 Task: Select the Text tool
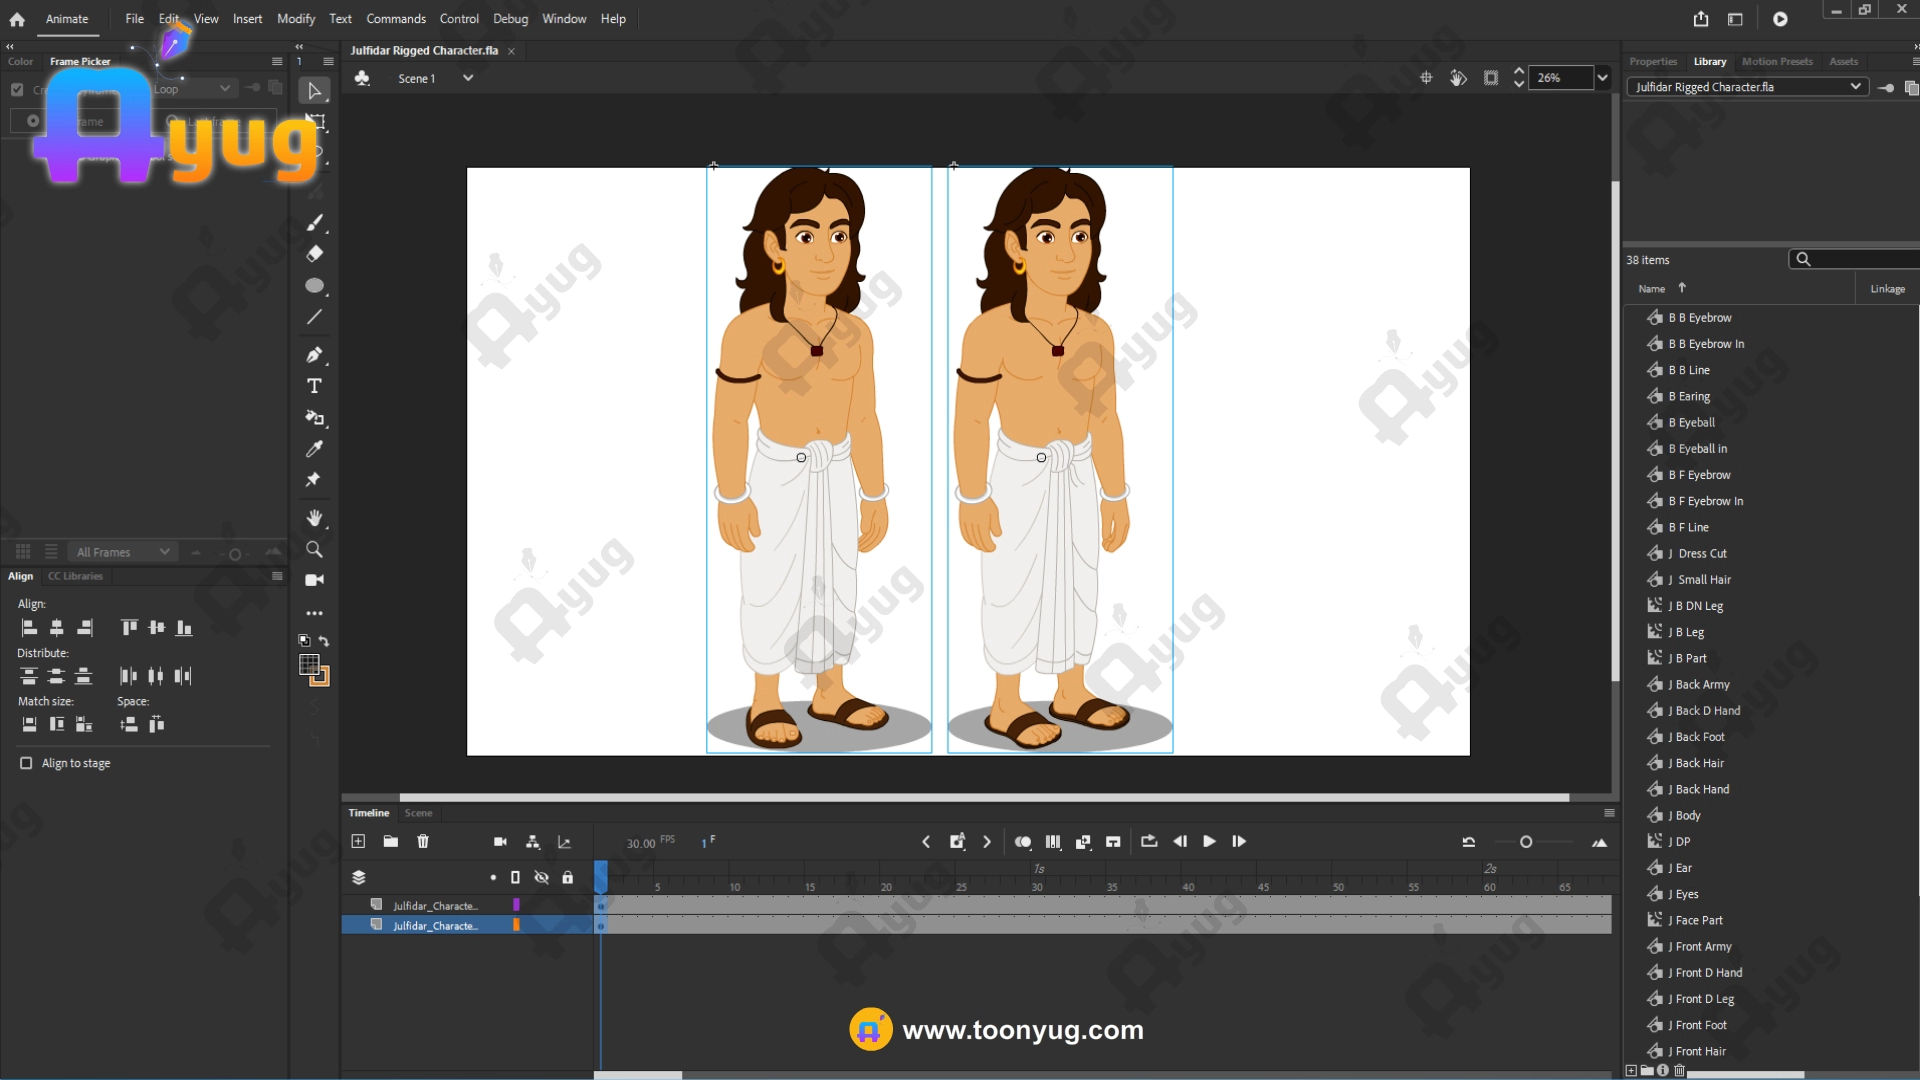click(314, 386)
